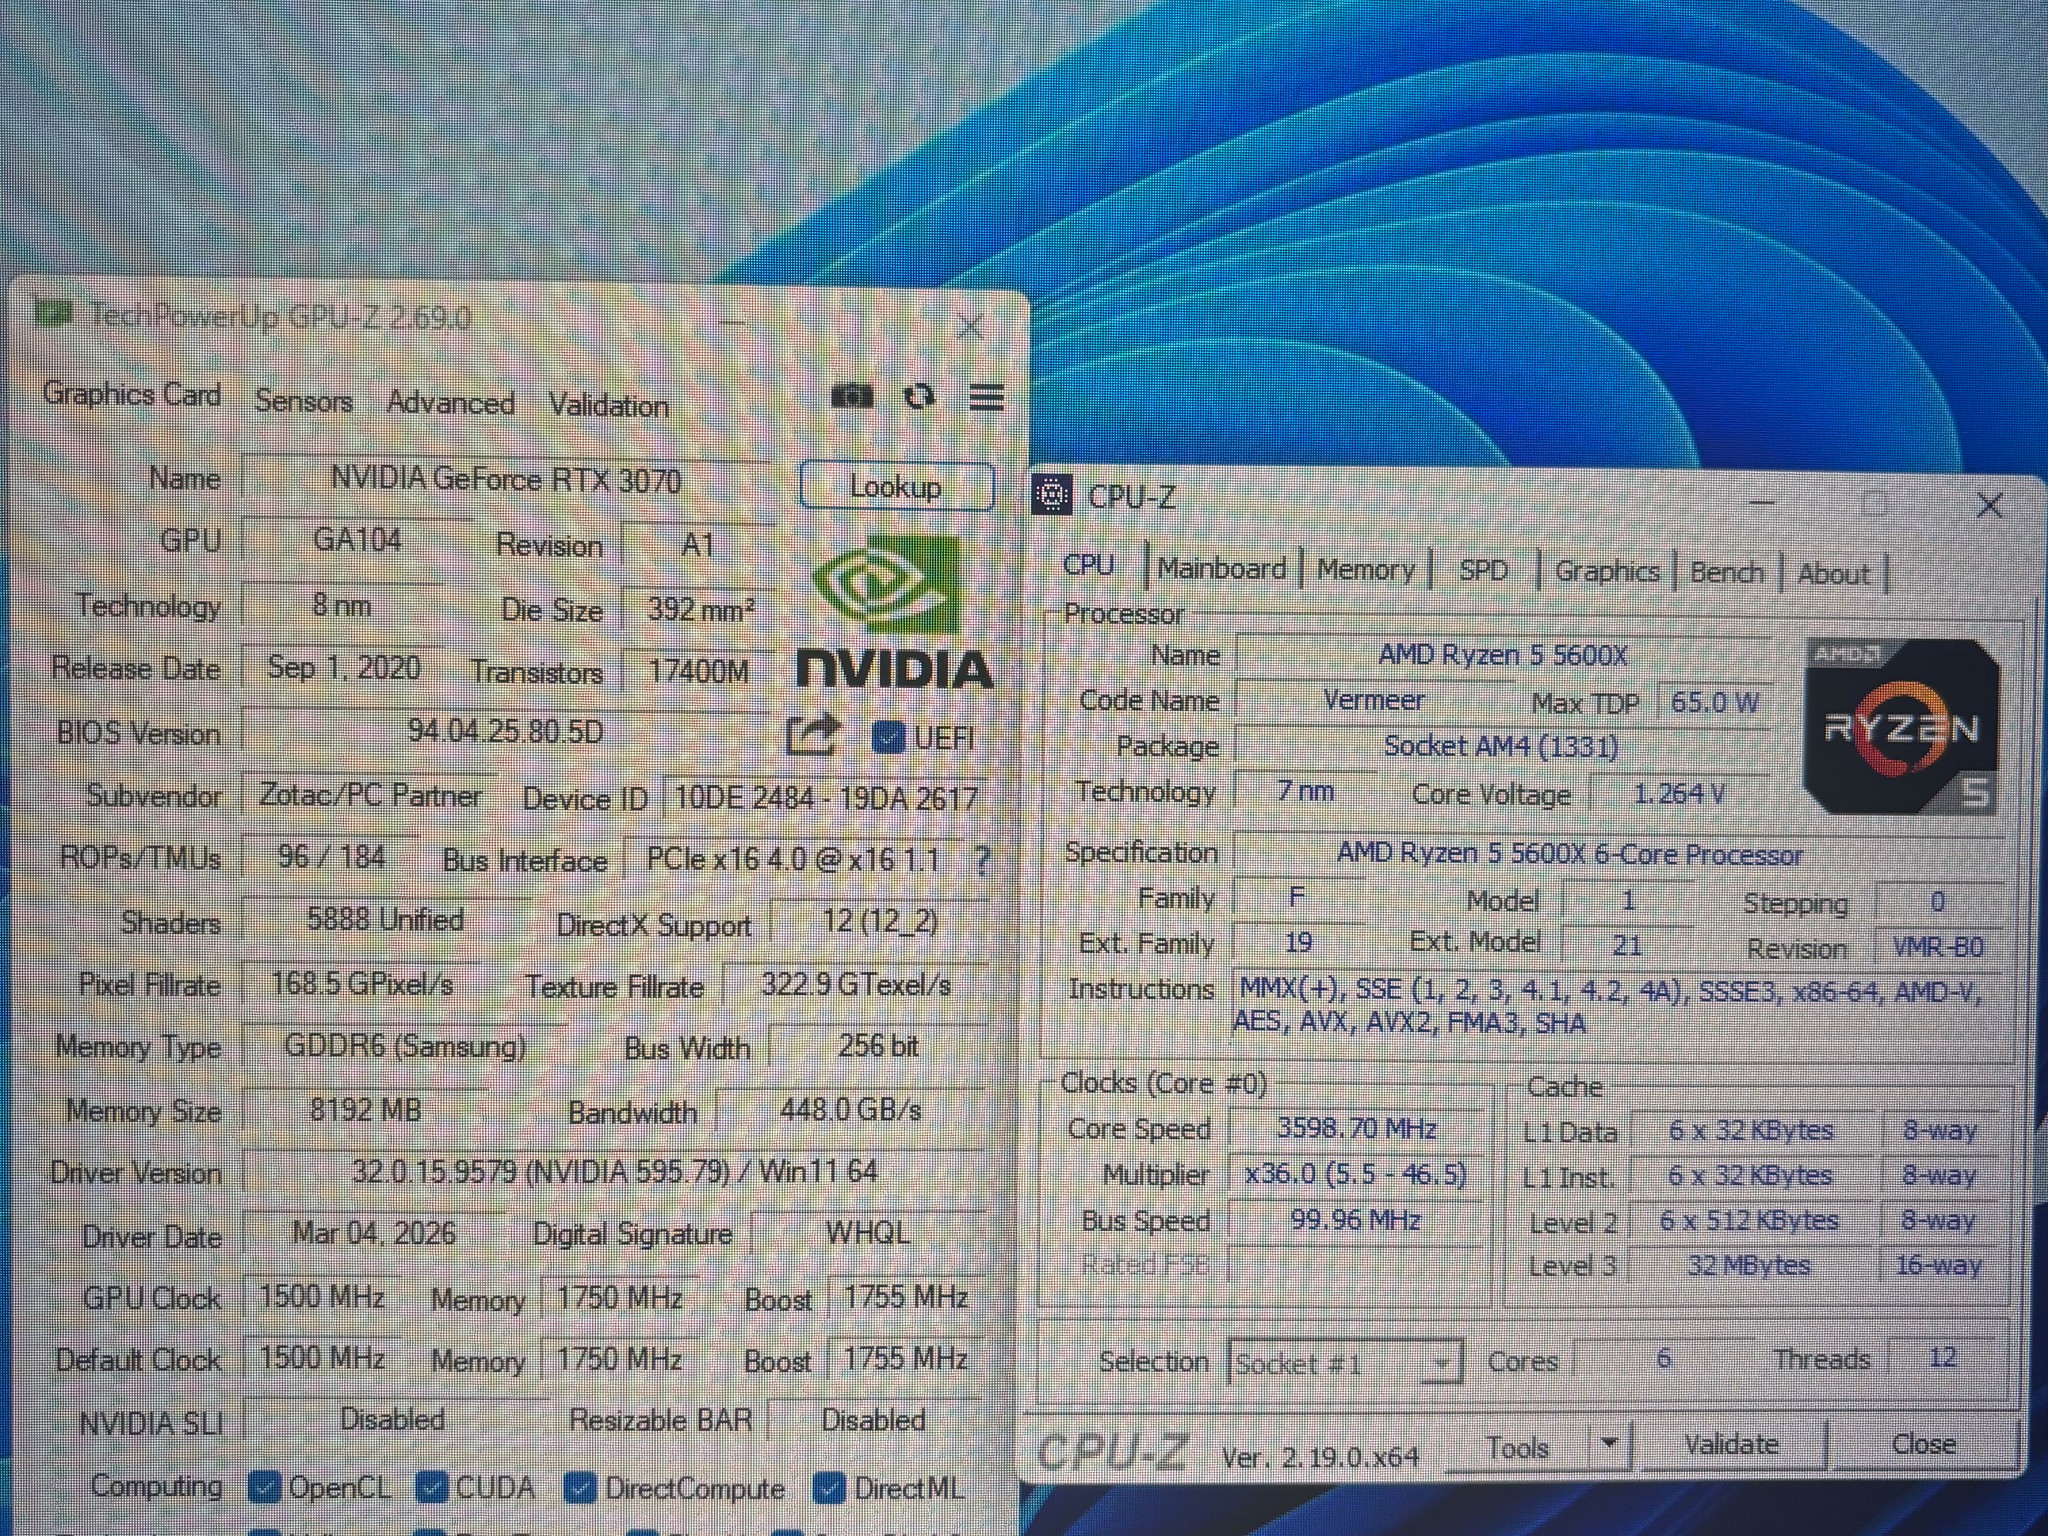Viewport: 2048px width, 1536px height.
Task: Open the Socket #1 selection dropdown
Action: [x=1344, y=1363]
